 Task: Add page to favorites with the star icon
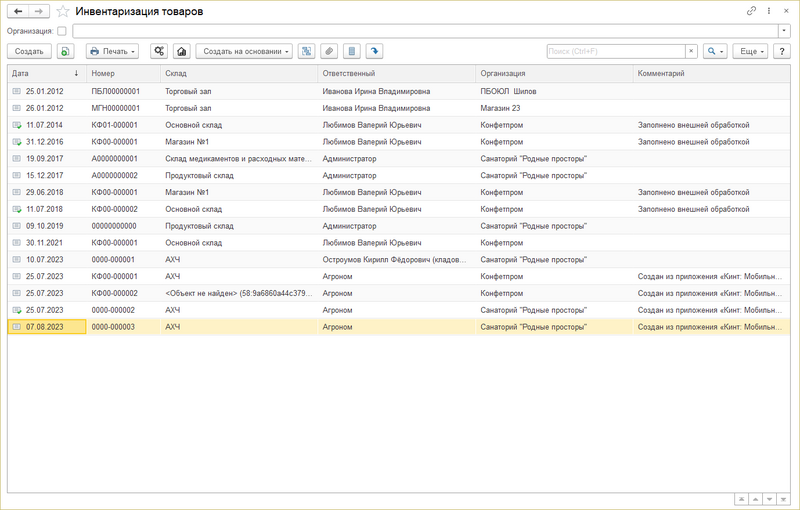click(63, 11)
